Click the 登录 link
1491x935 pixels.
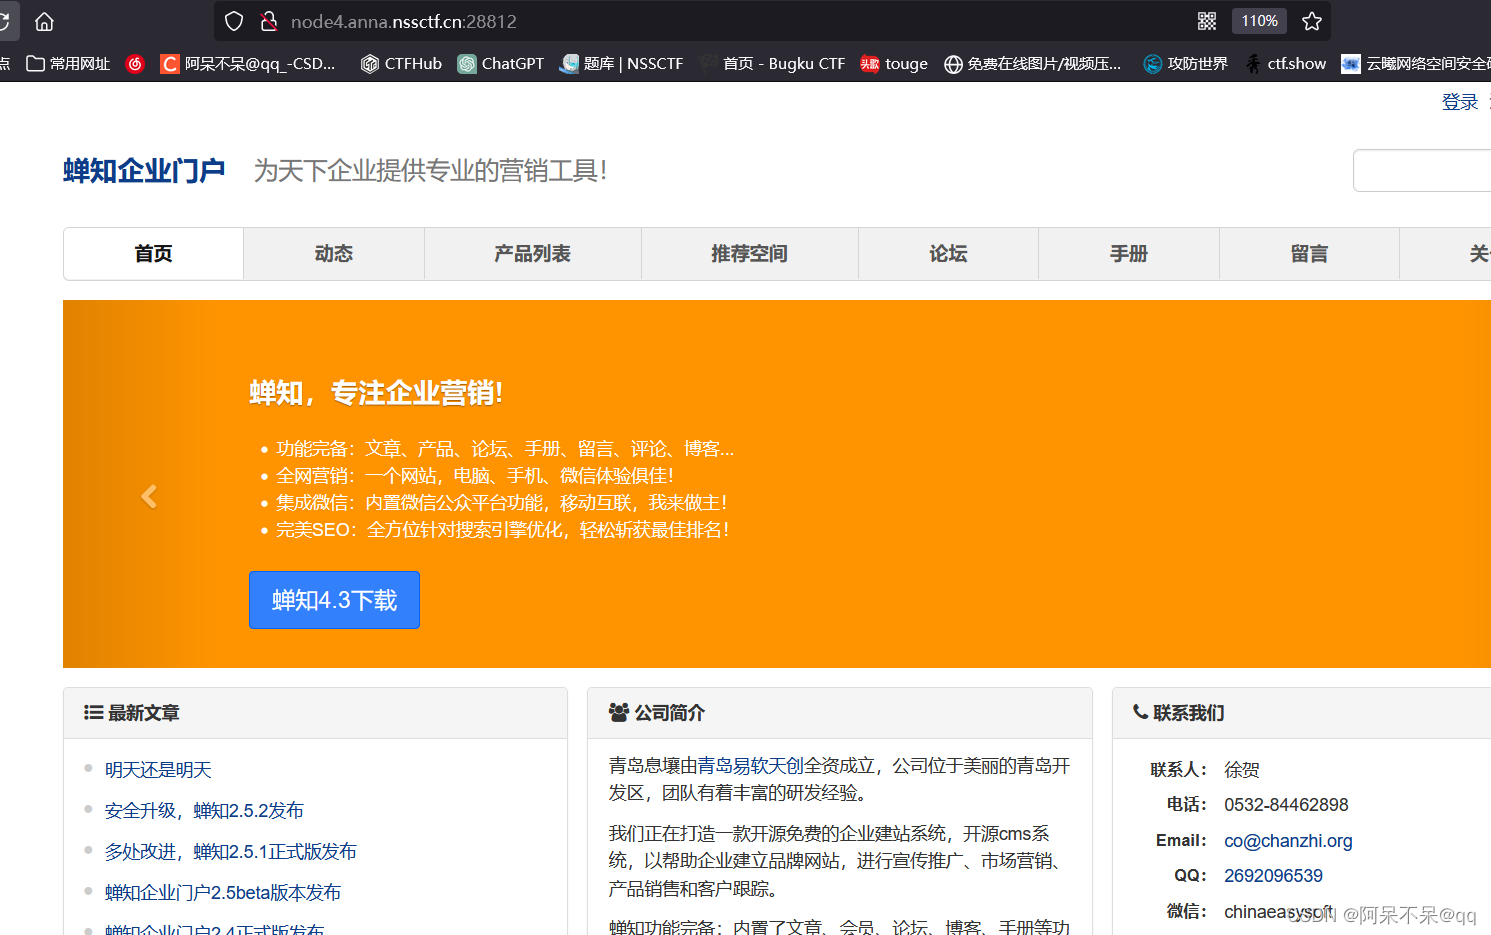[1459, 101]
